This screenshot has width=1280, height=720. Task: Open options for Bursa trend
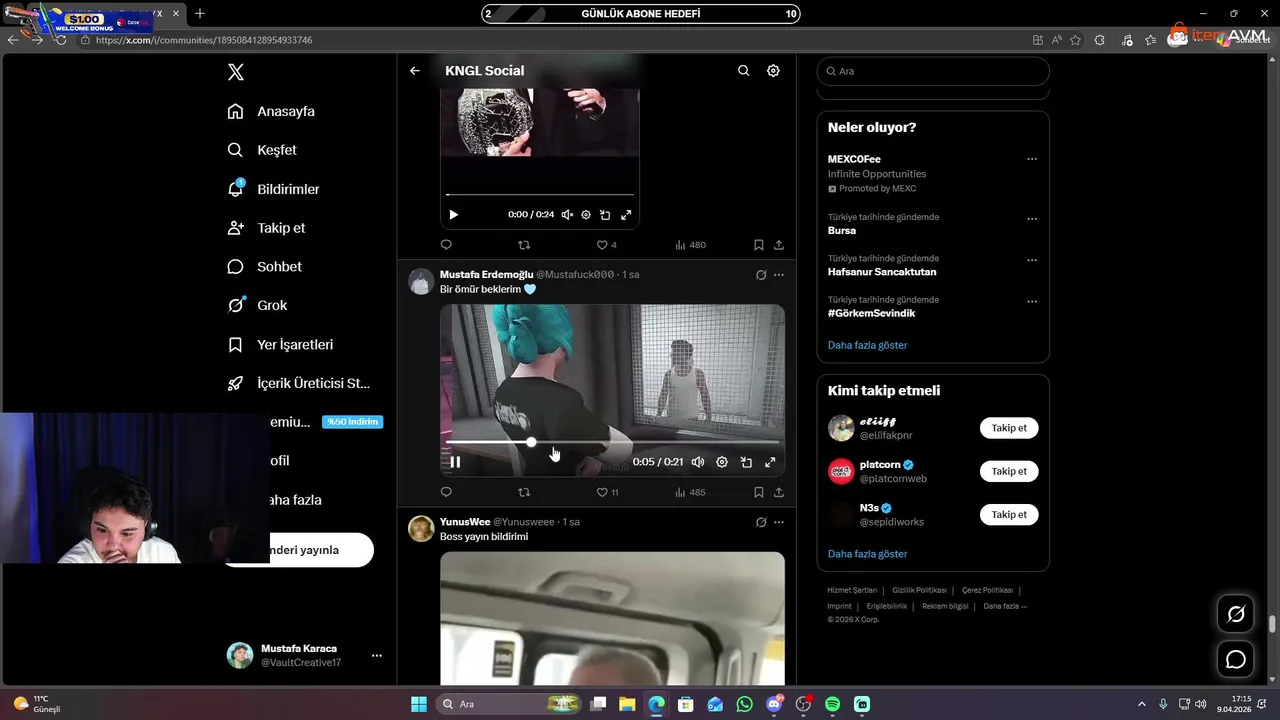pos(1032,218)
